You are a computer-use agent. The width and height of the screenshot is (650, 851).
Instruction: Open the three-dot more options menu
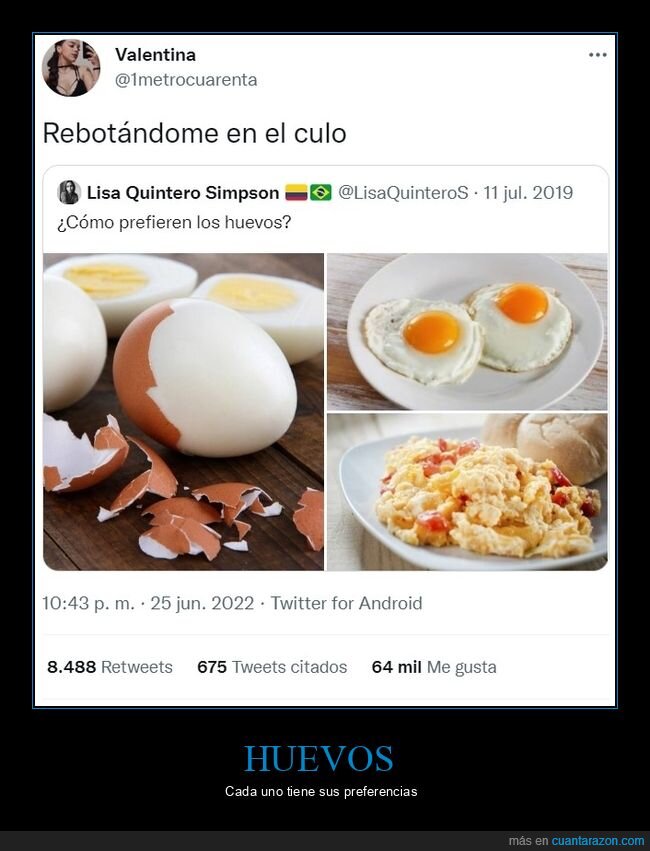(597, 55)
